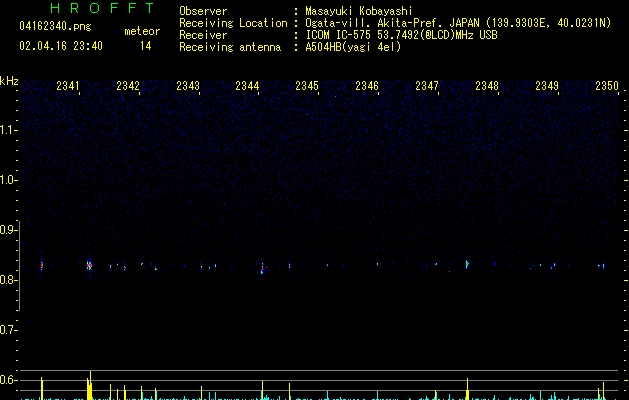
Task: Click the 2347 time marker
Action: click(x=426, y=86)
